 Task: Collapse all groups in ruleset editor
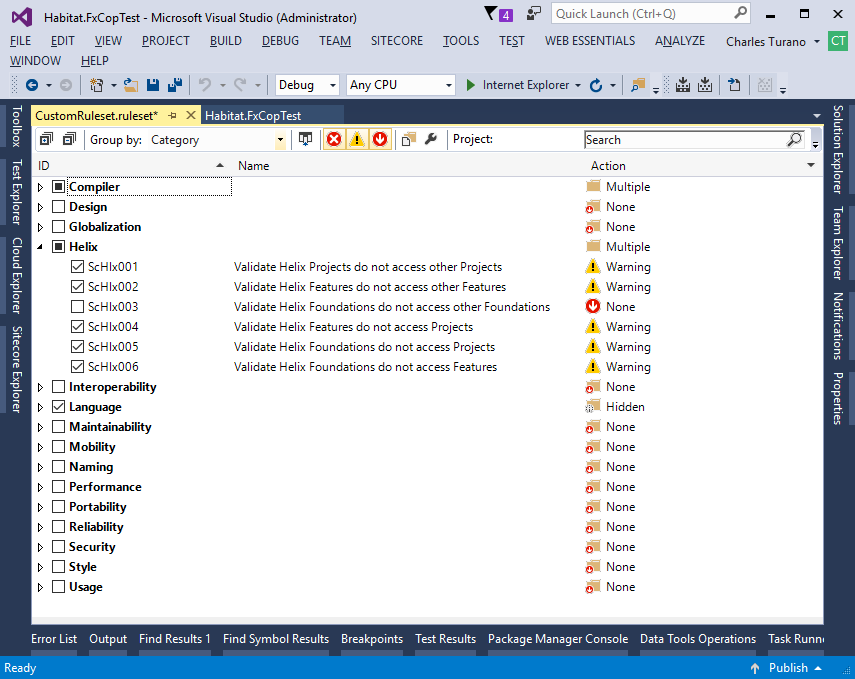69,140
